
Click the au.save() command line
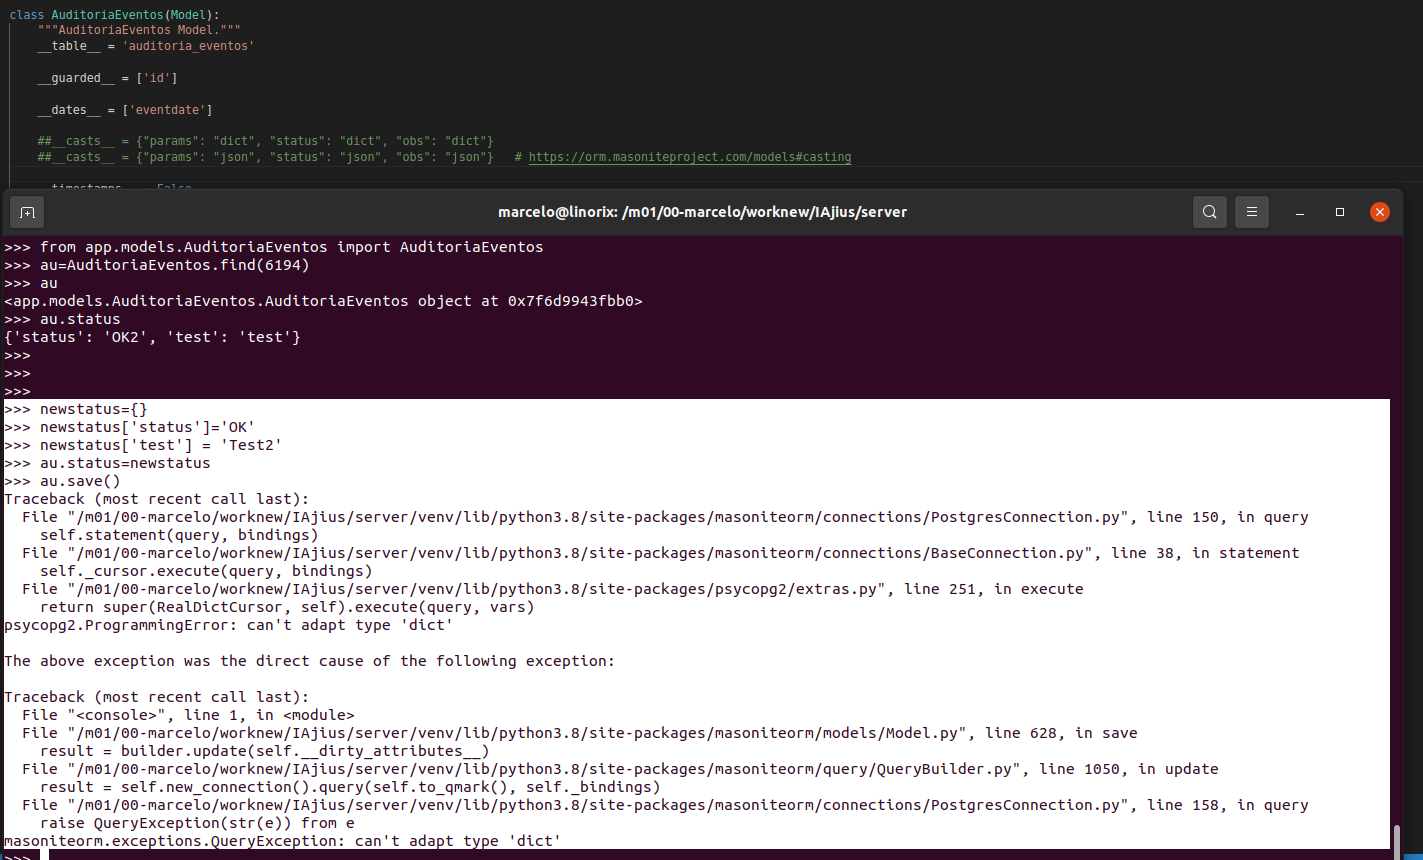click(x=62, y=480)
